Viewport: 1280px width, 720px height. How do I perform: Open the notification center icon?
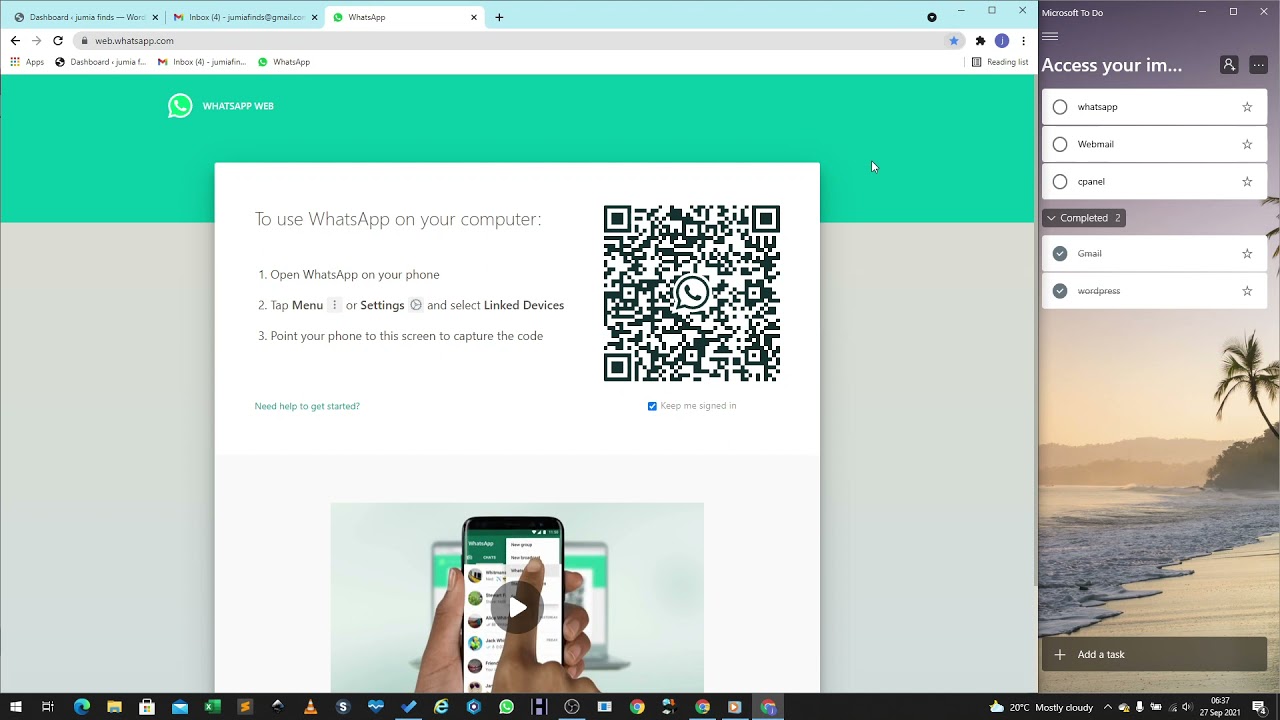[x=1260, y=707]
